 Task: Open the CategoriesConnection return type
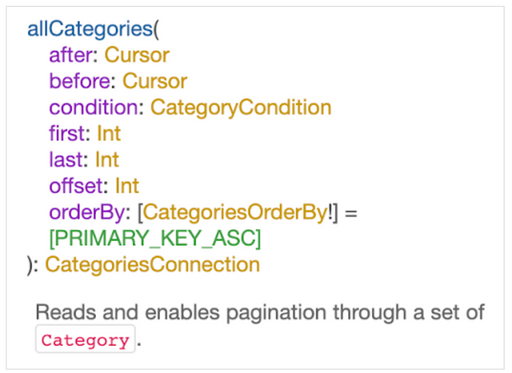pos(152,265)
